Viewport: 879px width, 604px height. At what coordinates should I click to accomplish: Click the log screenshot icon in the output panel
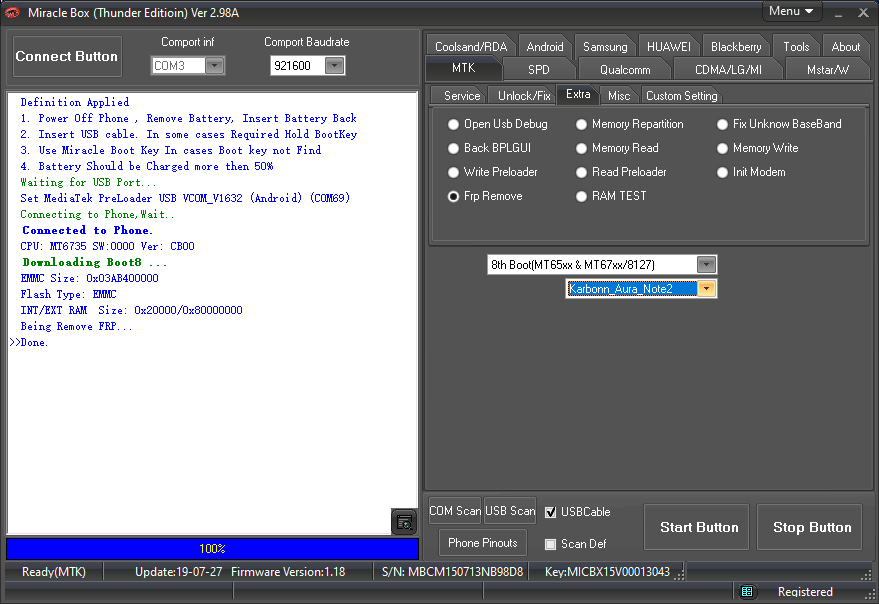pyautogui.click(x=404, y=522)
